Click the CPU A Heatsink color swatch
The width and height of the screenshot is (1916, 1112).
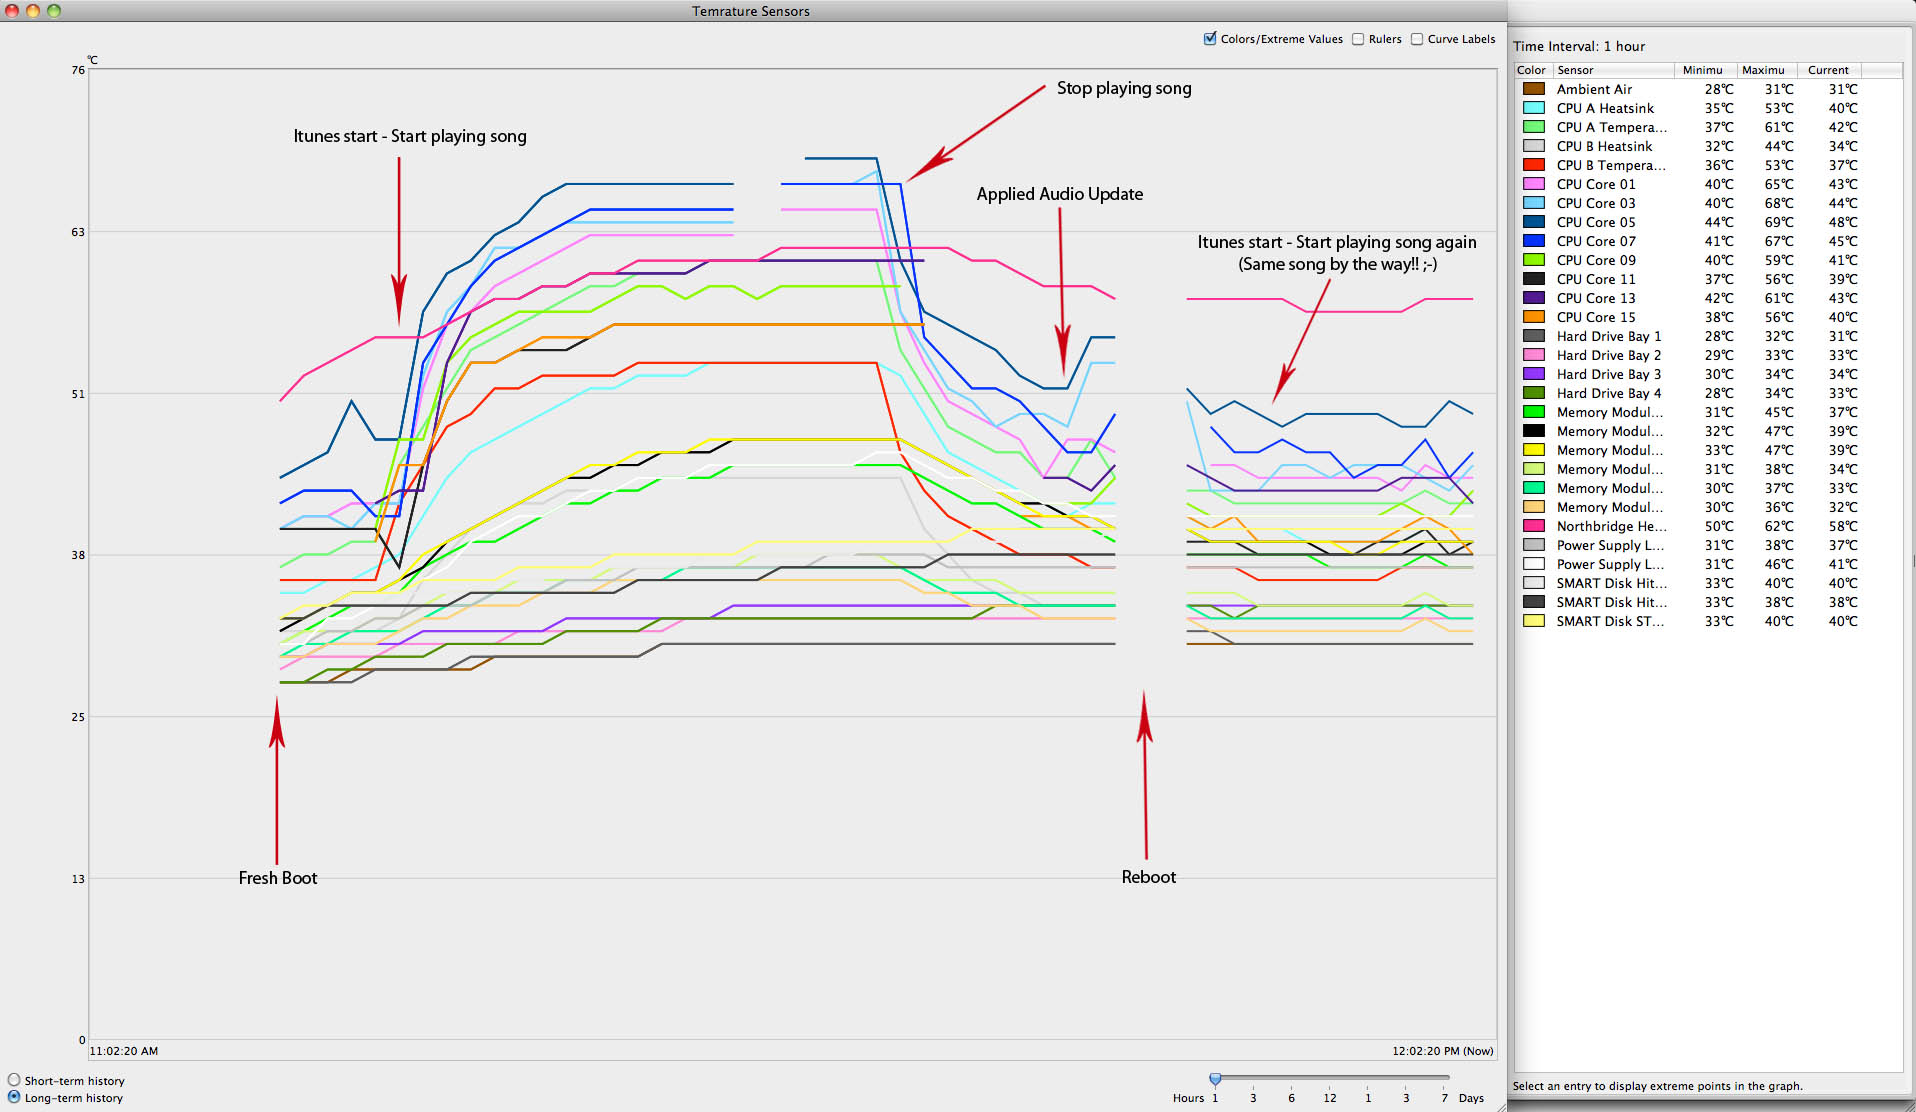(x=1533, y=108)
